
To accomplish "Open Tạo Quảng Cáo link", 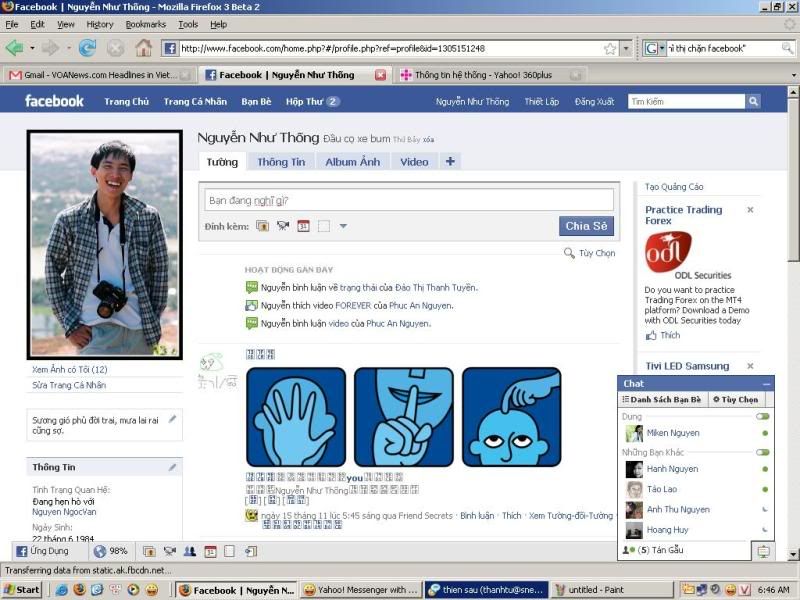I will click(x=674, y=187).
